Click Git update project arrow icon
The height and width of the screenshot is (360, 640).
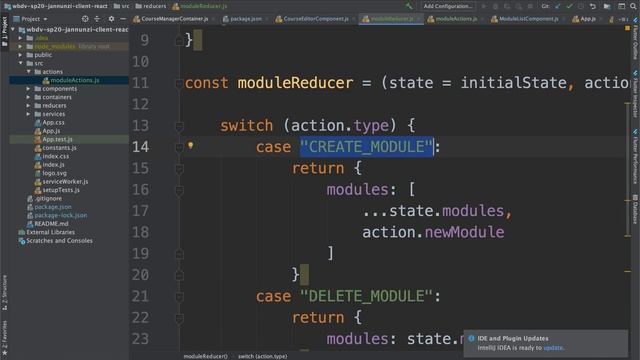[x=558, y=7]
